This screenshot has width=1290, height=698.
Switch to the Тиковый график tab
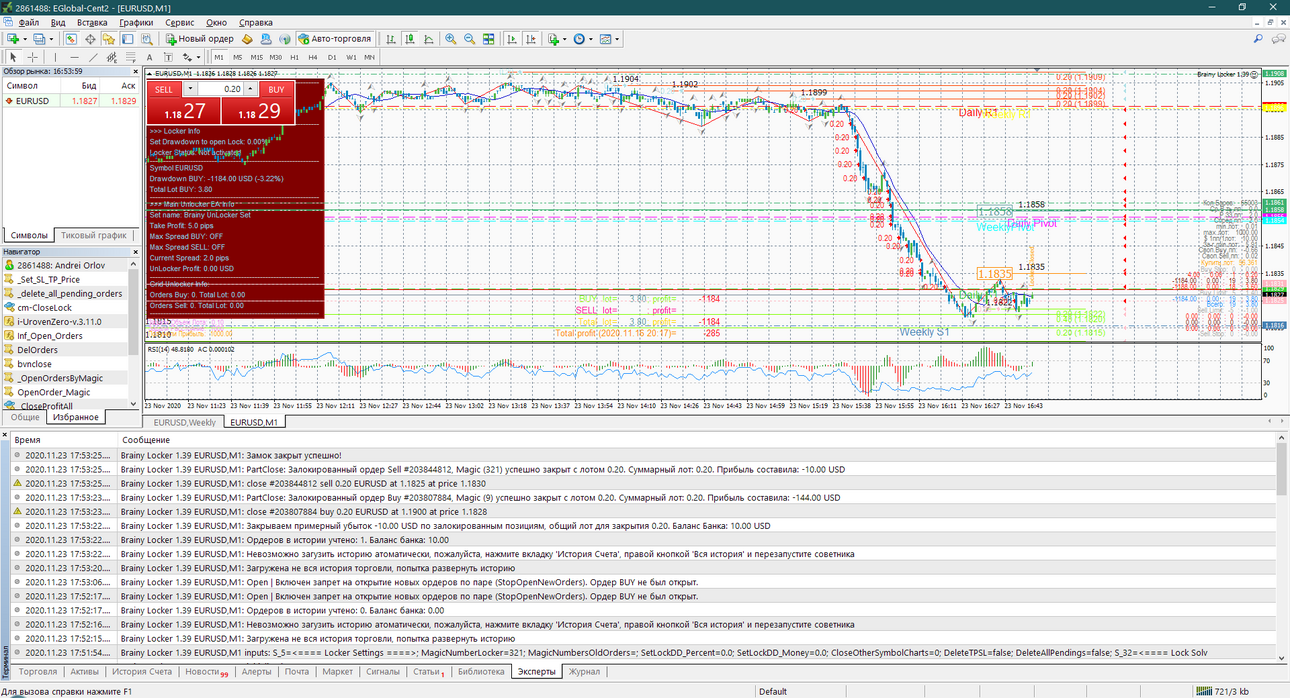[94, 235]
